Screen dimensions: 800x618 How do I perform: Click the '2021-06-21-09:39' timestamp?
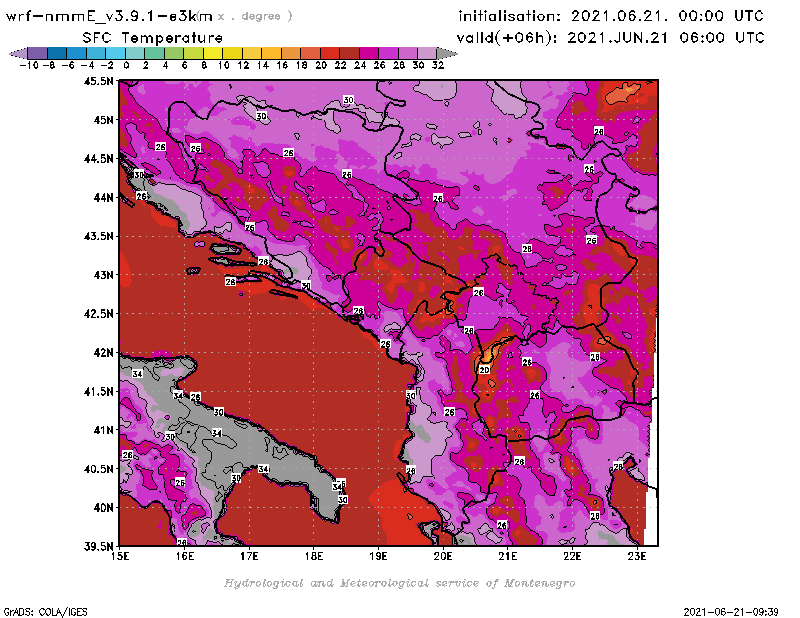point(731,612)
